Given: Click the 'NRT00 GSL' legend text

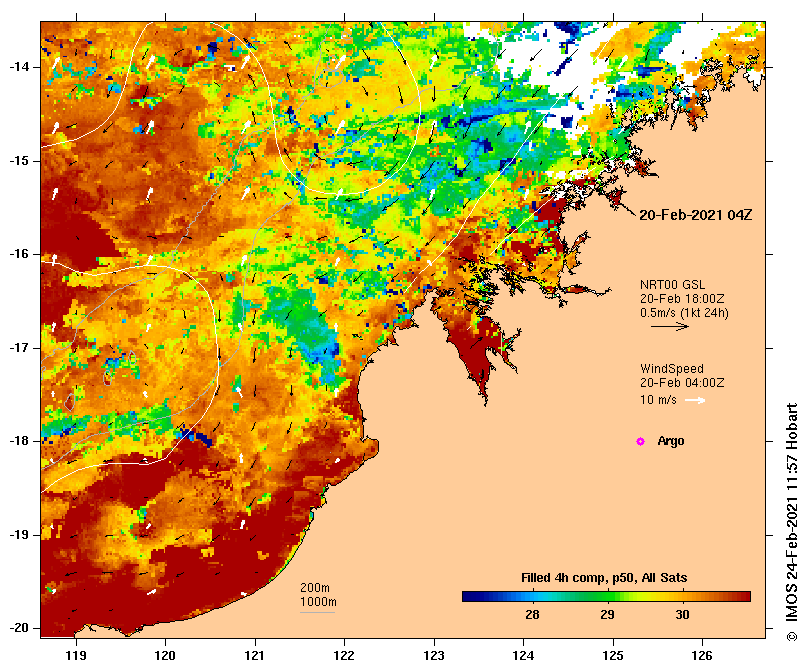Looking at the screenshot, I should 672,285.
